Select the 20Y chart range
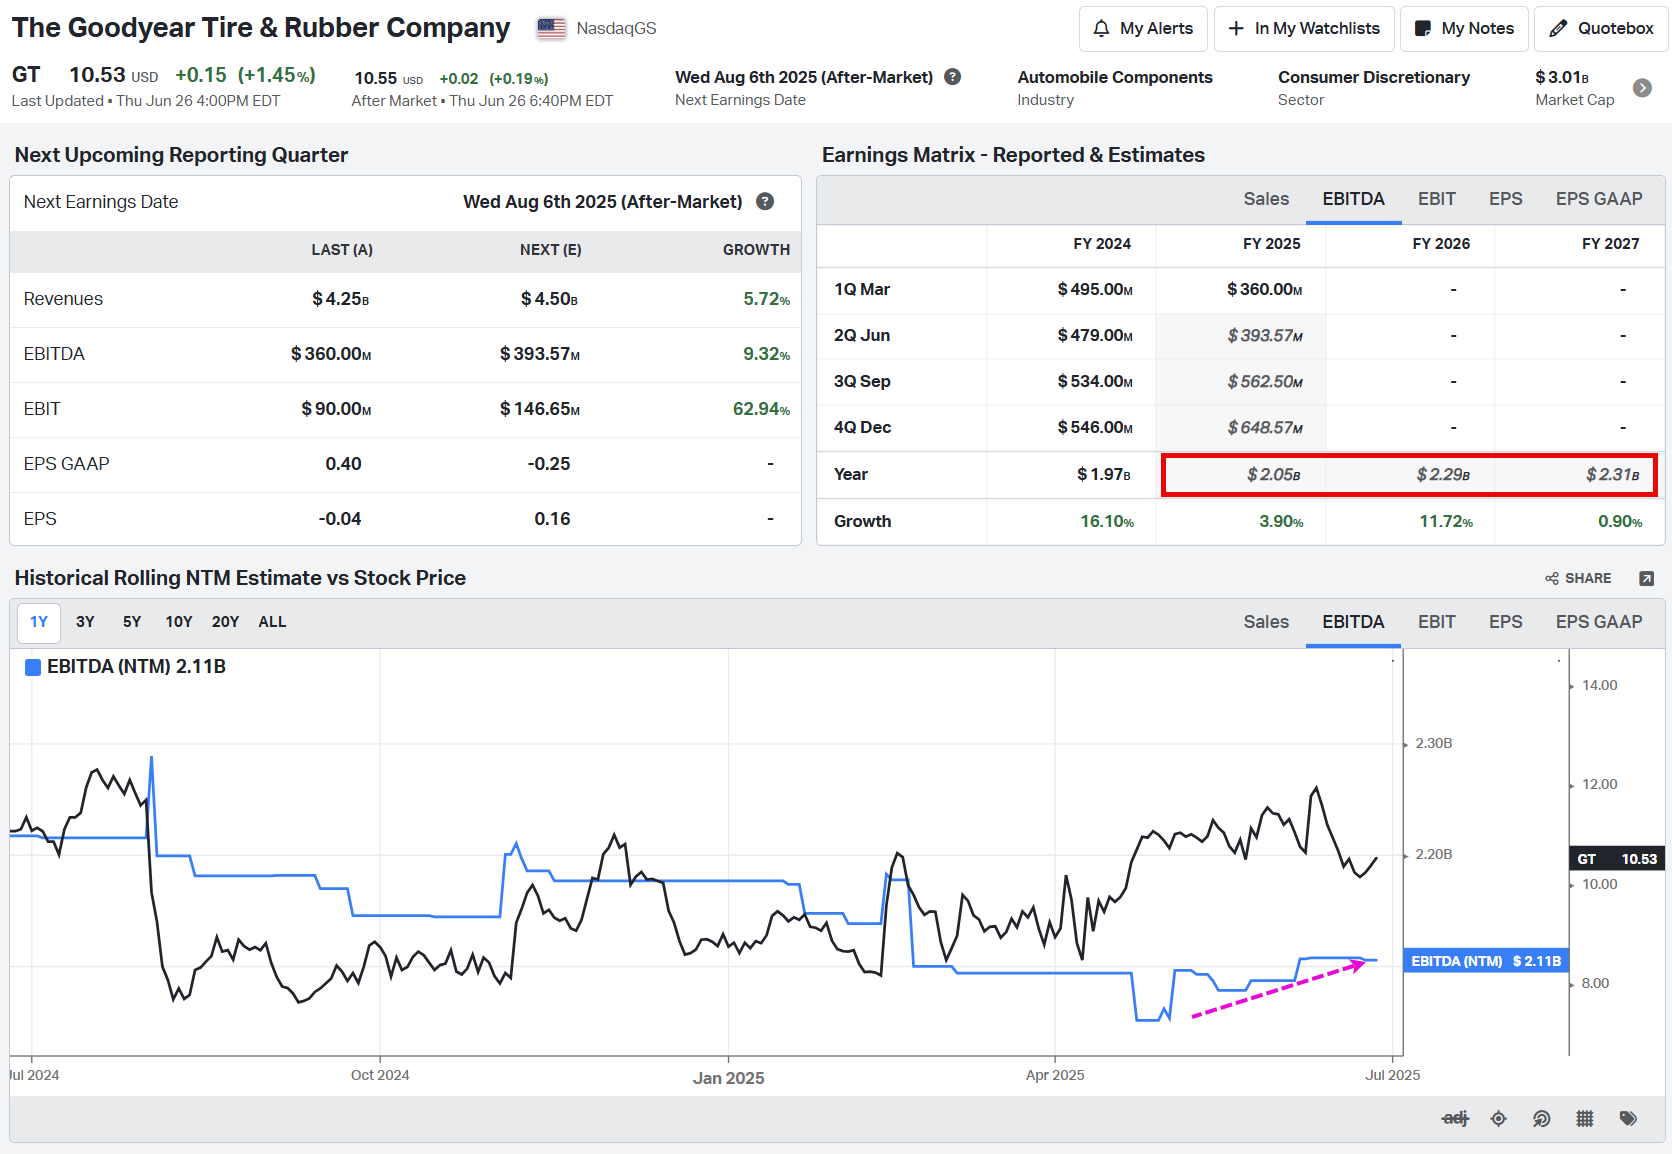Image resolution: width=1672 pixels, height=1154 pixels. tap(225, 622)
